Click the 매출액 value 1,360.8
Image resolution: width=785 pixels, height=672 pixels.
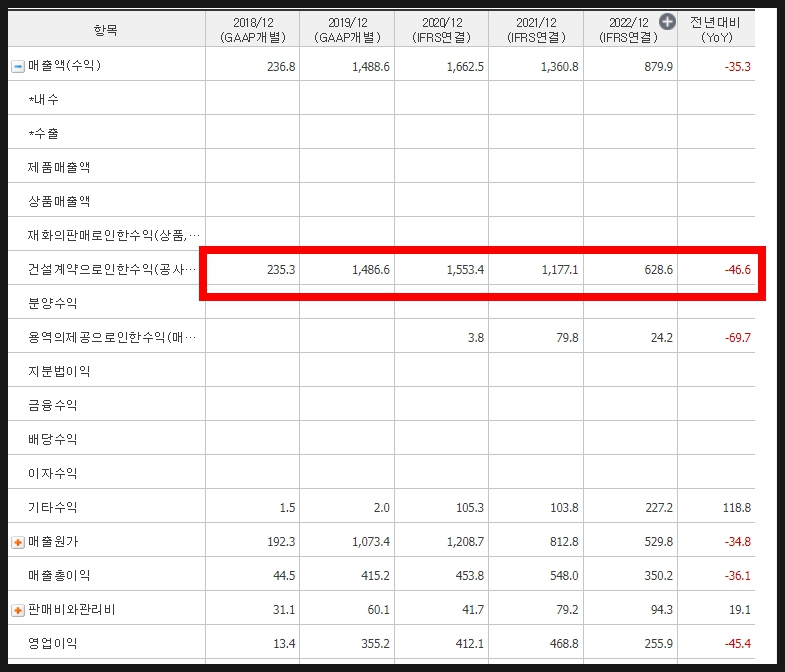(559, 67)
